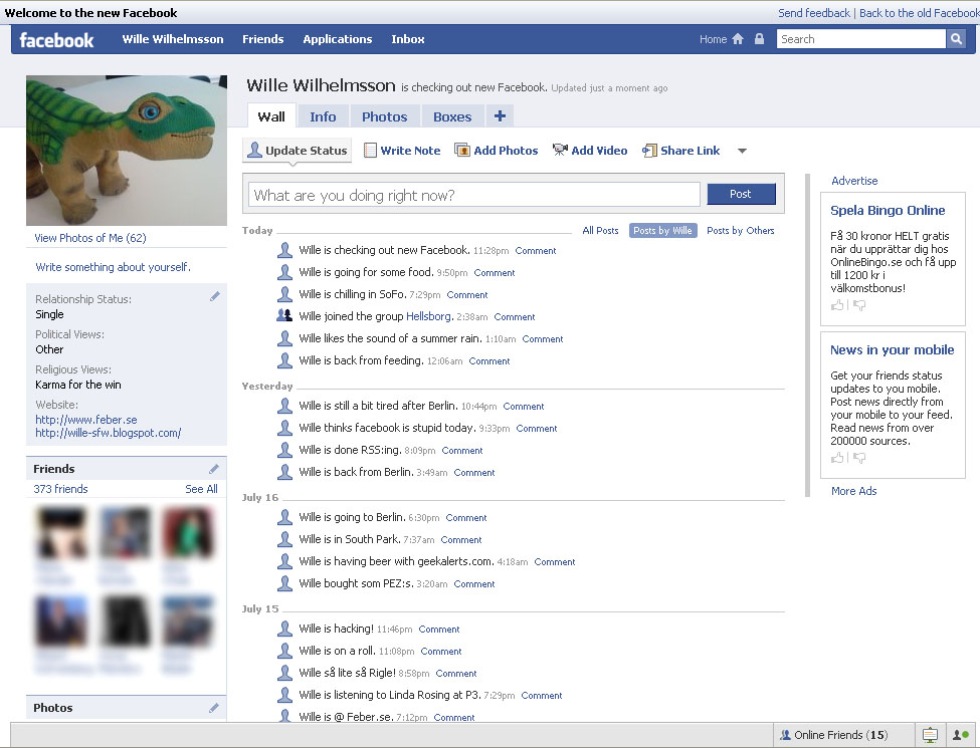Expand more publisher options dropdown arrow
Screen dimensions: 980x748
(742, 151)
